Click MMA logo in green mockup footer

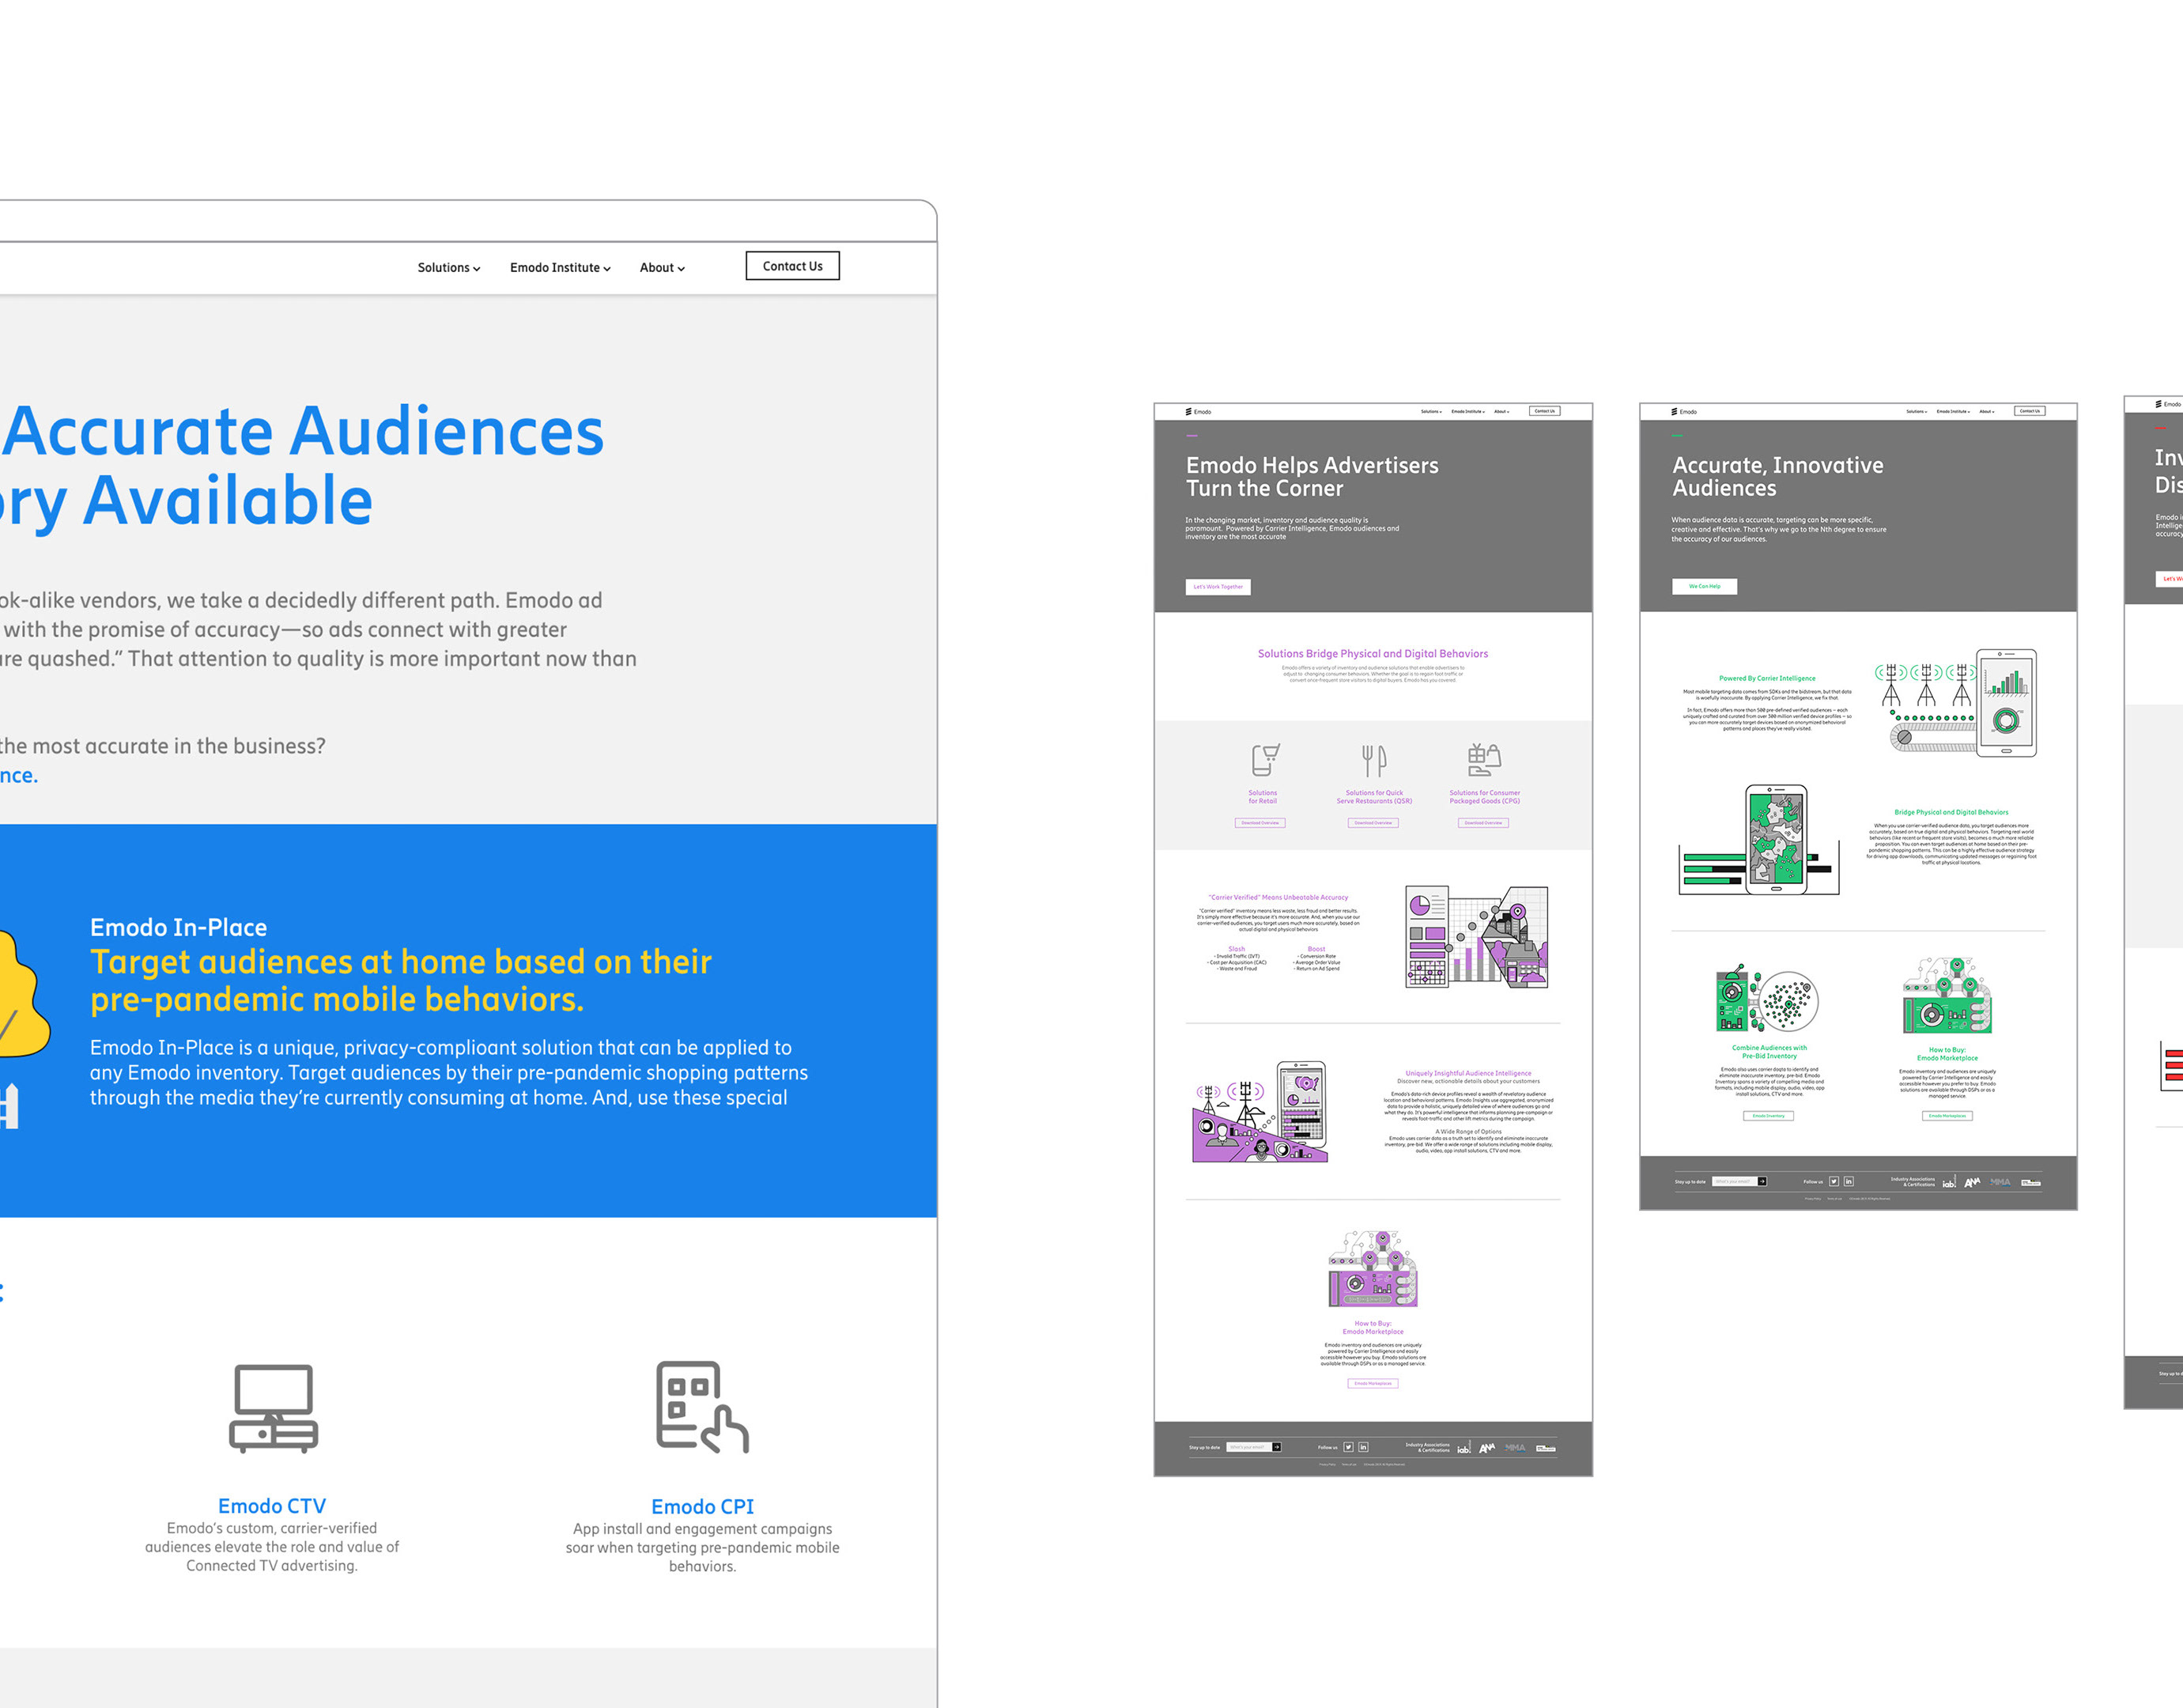2000,1182
